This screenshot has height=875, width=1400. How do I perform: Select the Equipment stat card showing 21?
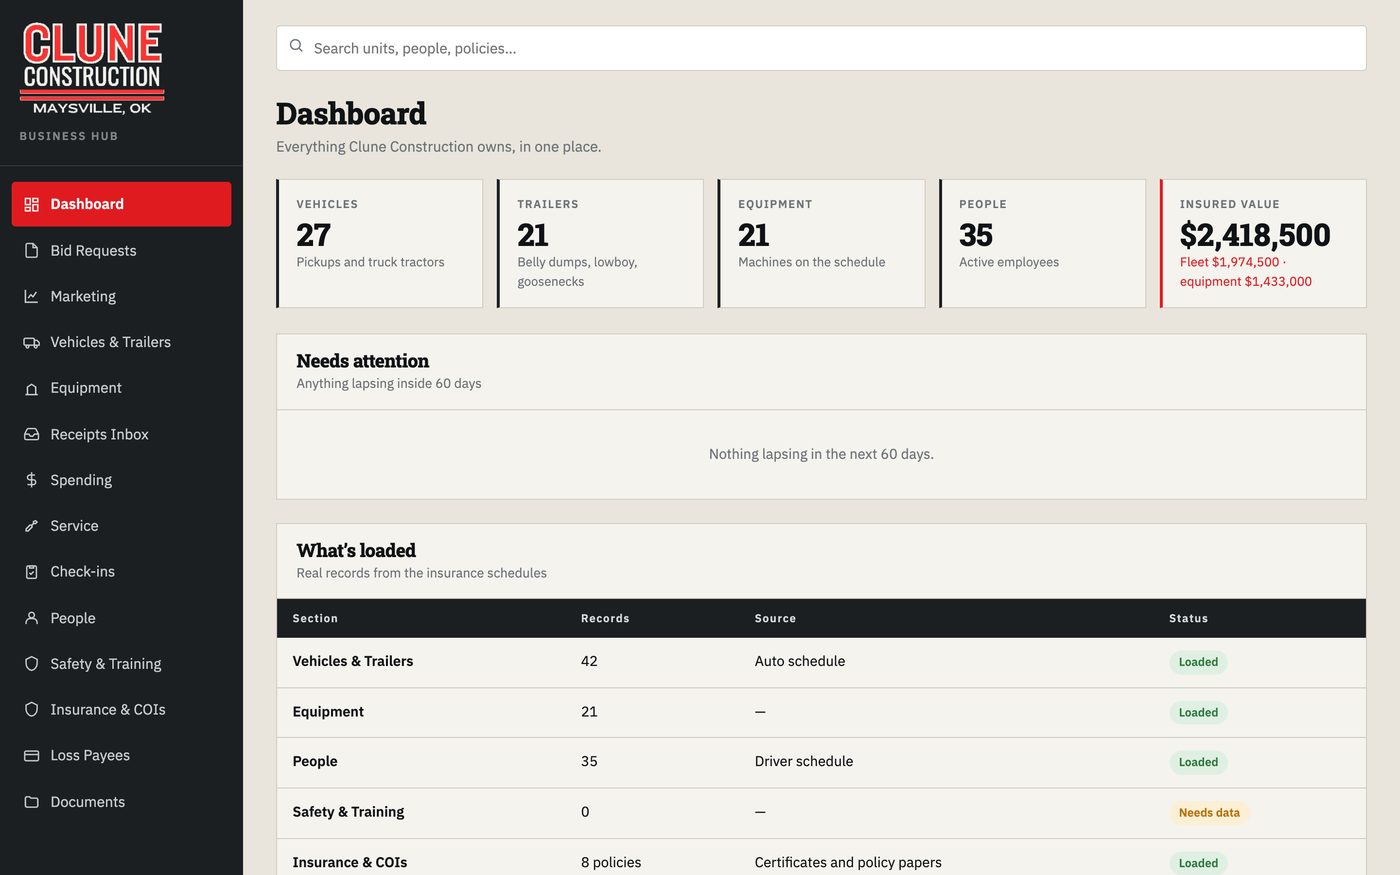[x=821, y=243]
